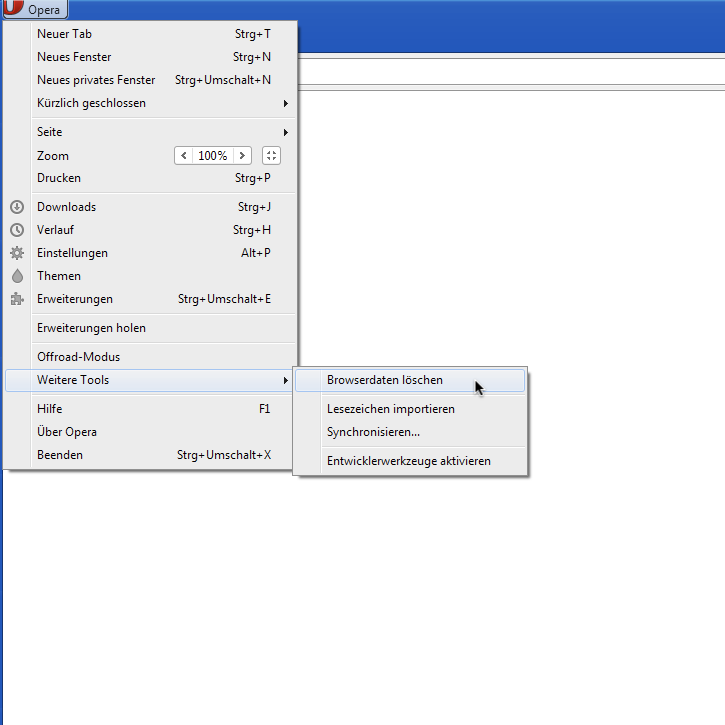
Task: Choose Beenden to quit Opera
Action: pos(150,455)
